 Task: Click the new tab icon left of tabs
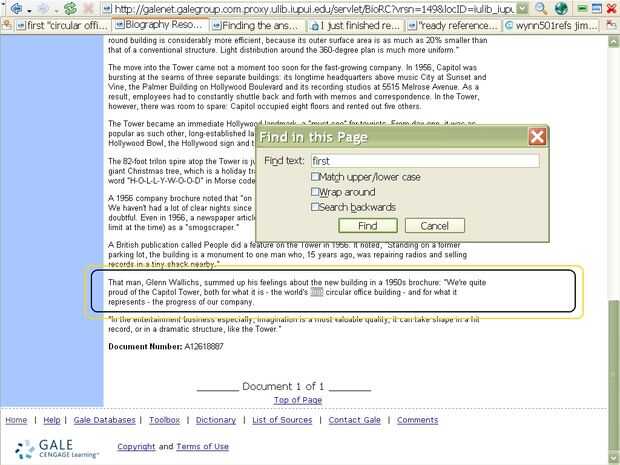7,25
